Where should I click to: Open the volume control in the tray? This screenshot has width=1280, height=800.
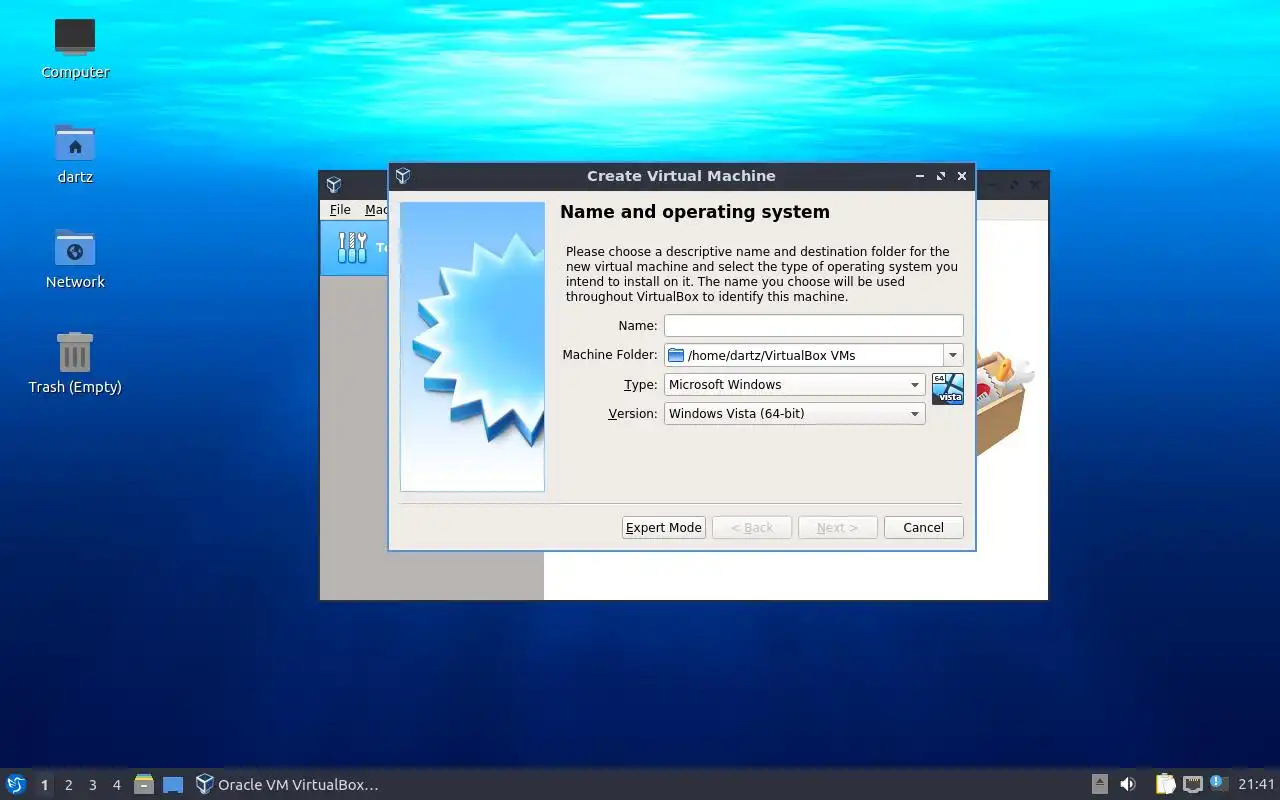point(1128,784)
